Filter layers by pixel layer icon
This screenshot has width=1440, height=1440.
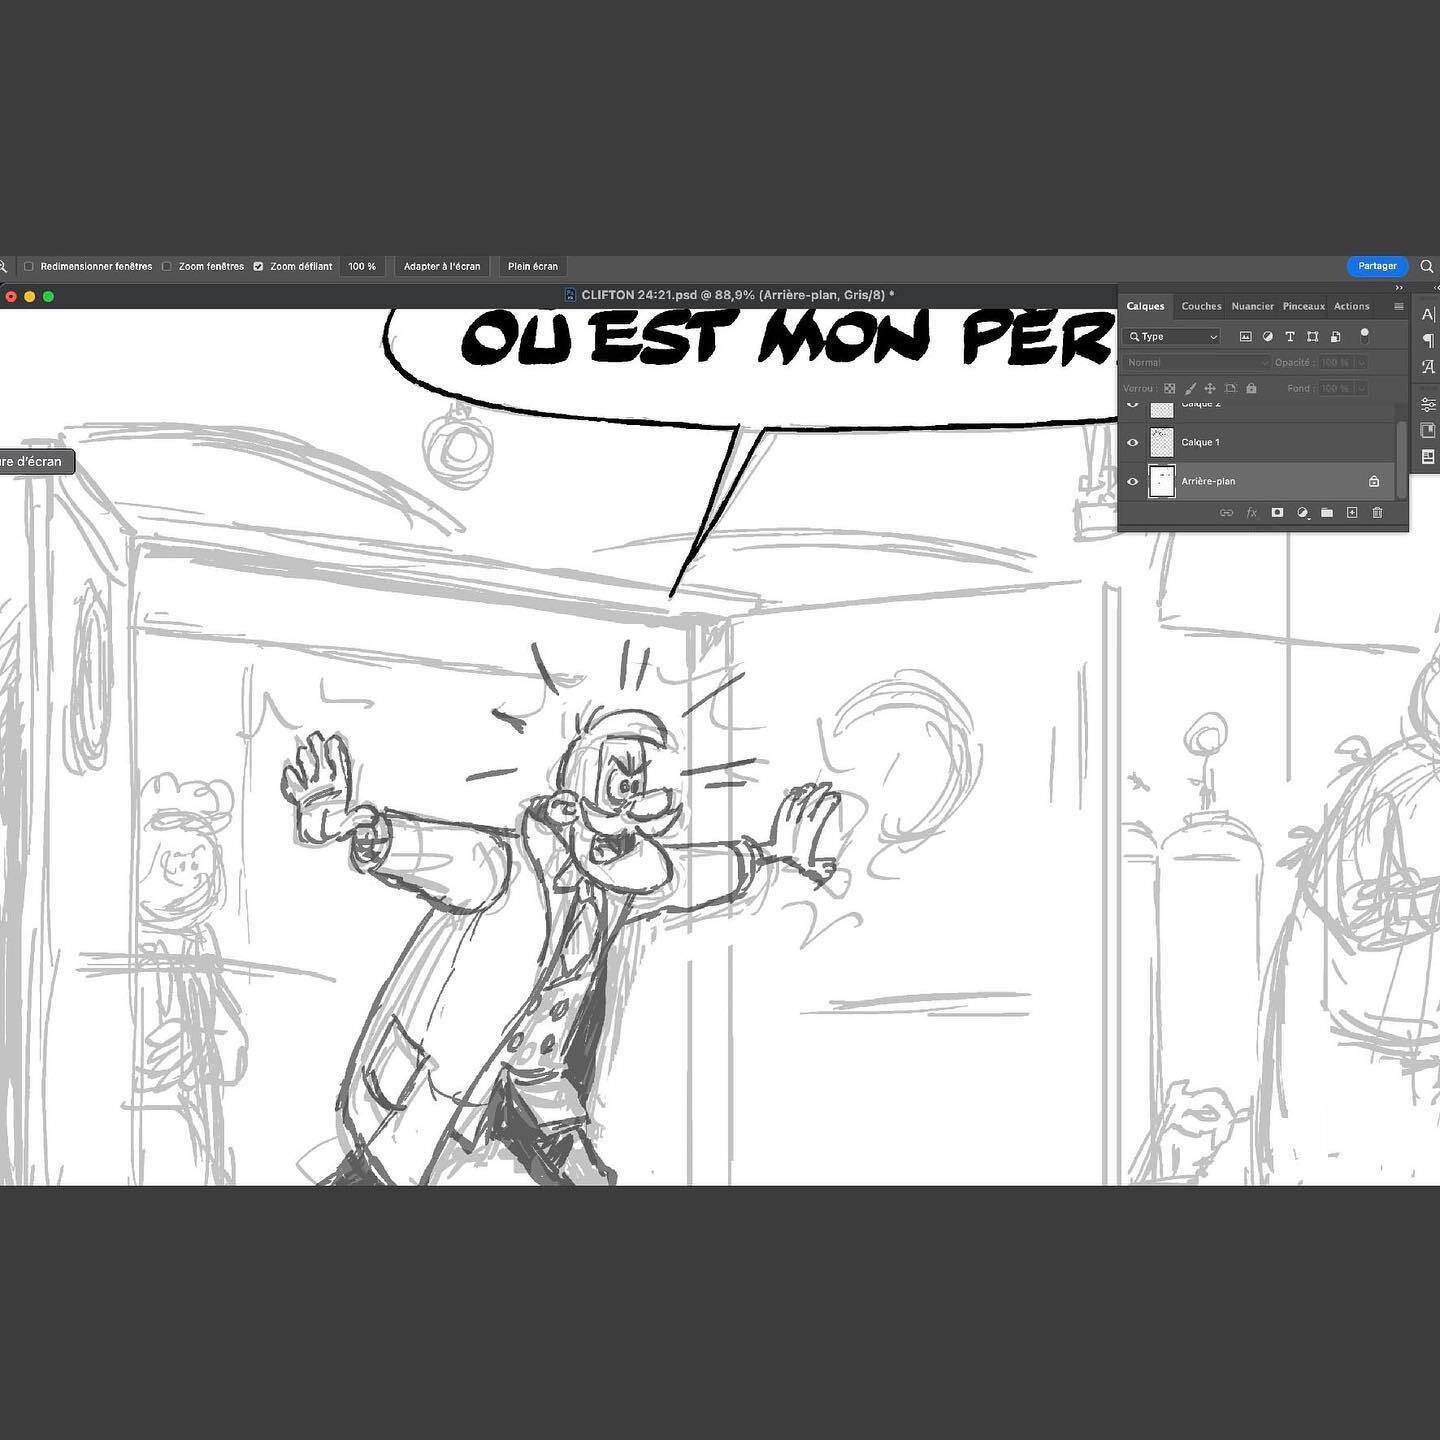point(1245,337)
